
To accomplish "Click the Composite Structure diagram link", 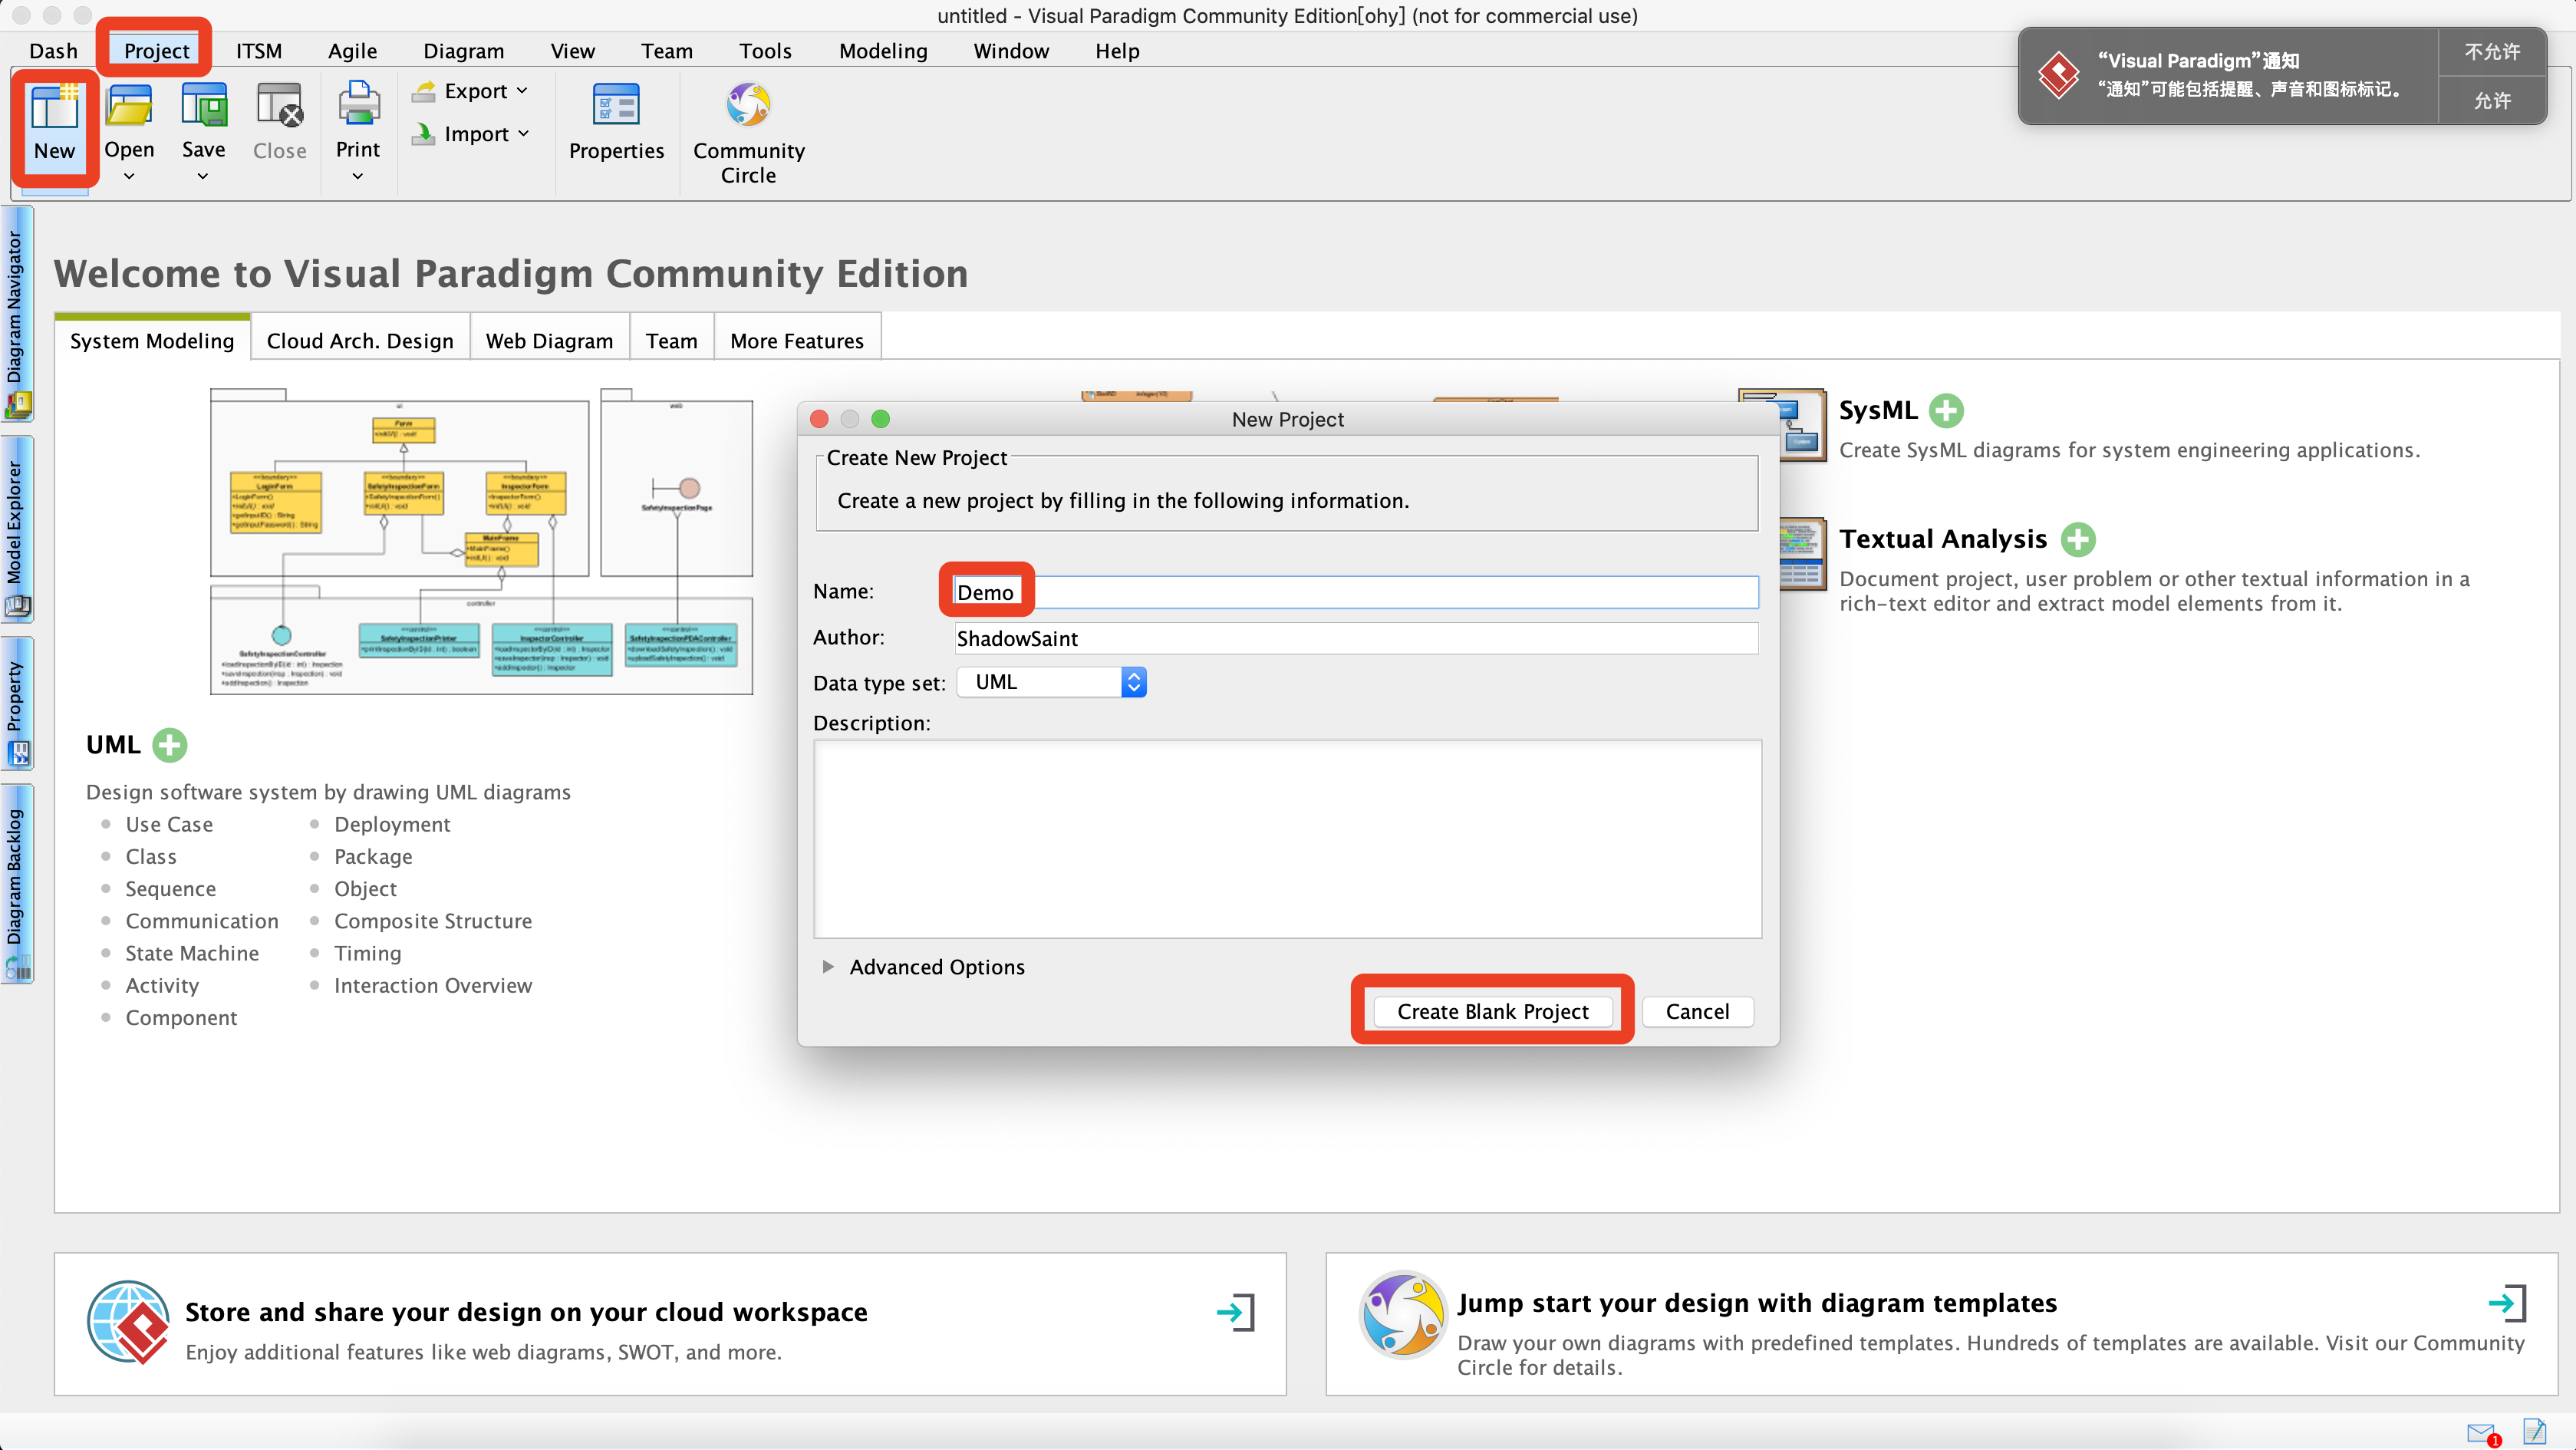I will click(x=433, y=921).
